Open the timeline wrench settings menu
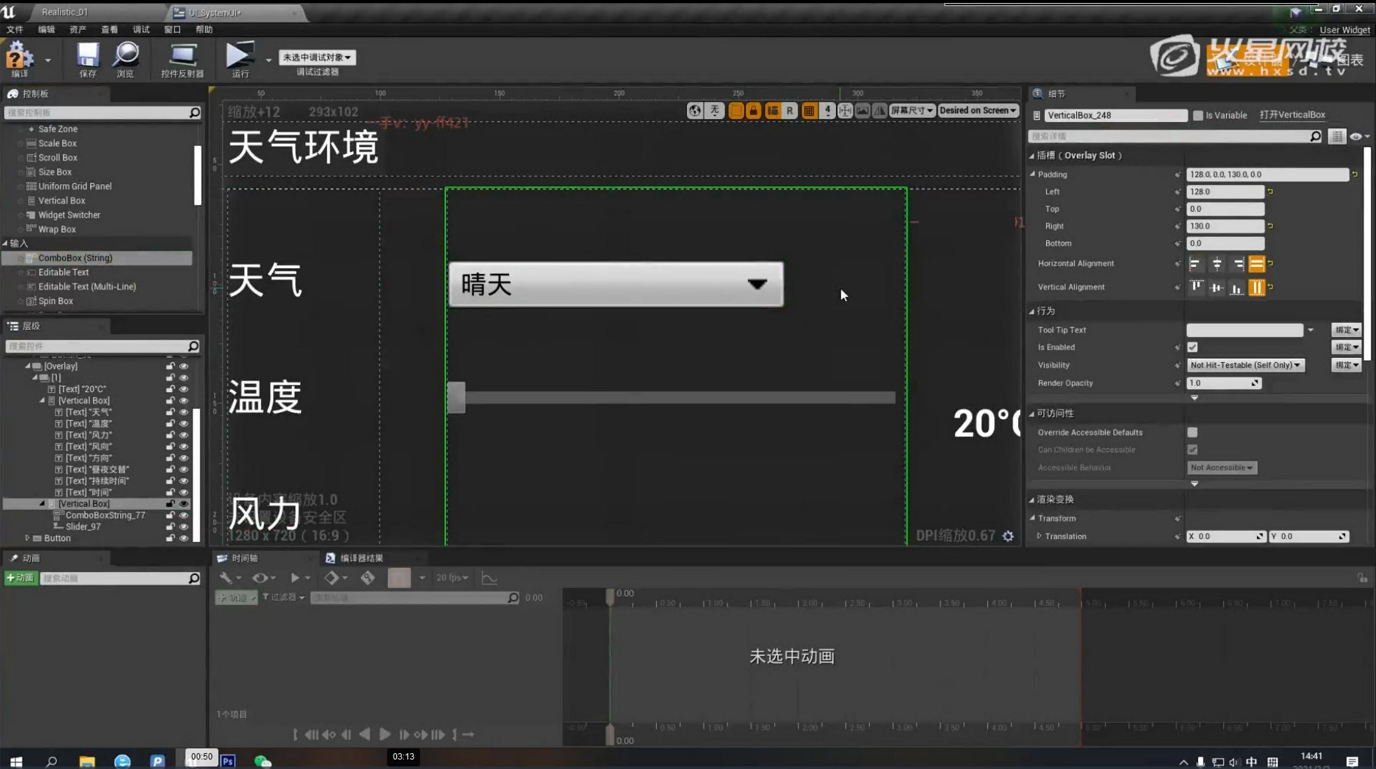Screen dimensions: 1376x769 pyautogui.click(x=229, y=578)
